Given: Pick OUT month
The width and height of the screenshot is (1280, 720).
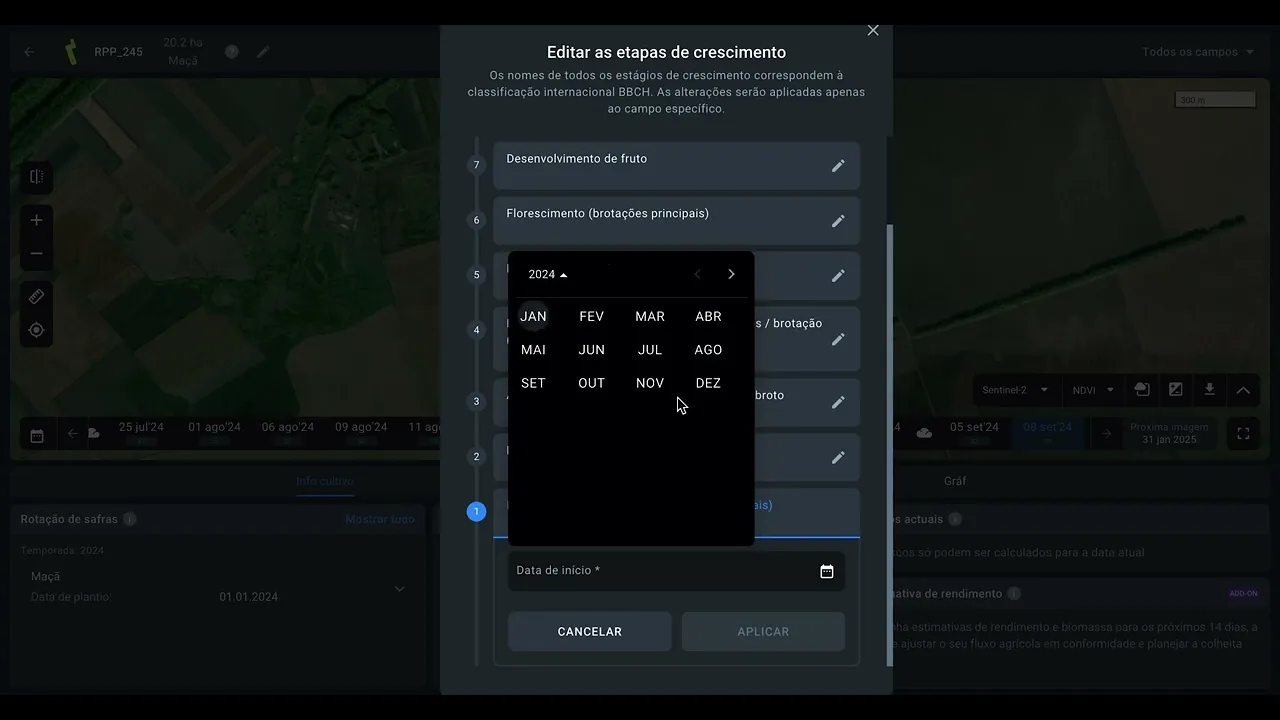Looking at the screenshot, I should tap(591, 383).
